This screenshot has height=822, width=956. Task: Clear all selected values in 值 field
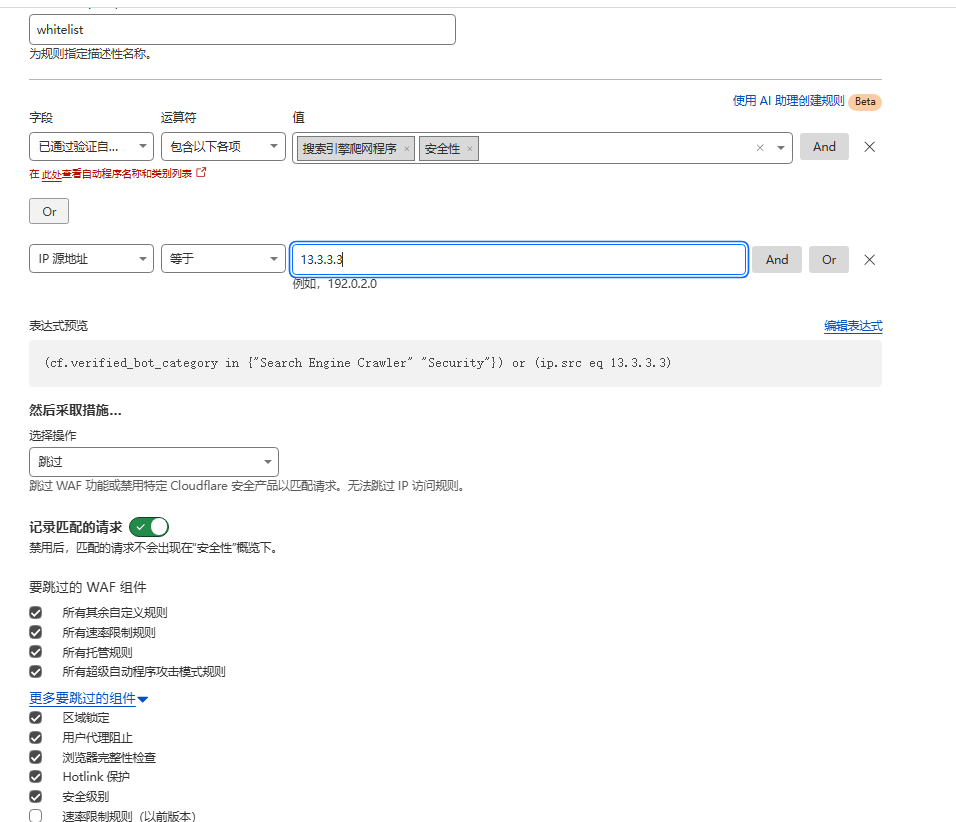point(759,148)
